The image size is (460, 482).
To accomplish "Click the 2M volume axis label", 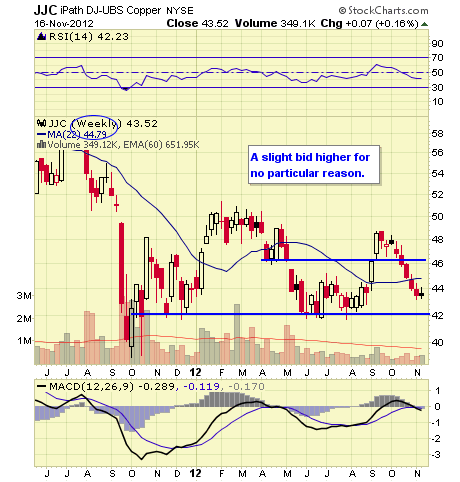I will [x=24, y=319].
